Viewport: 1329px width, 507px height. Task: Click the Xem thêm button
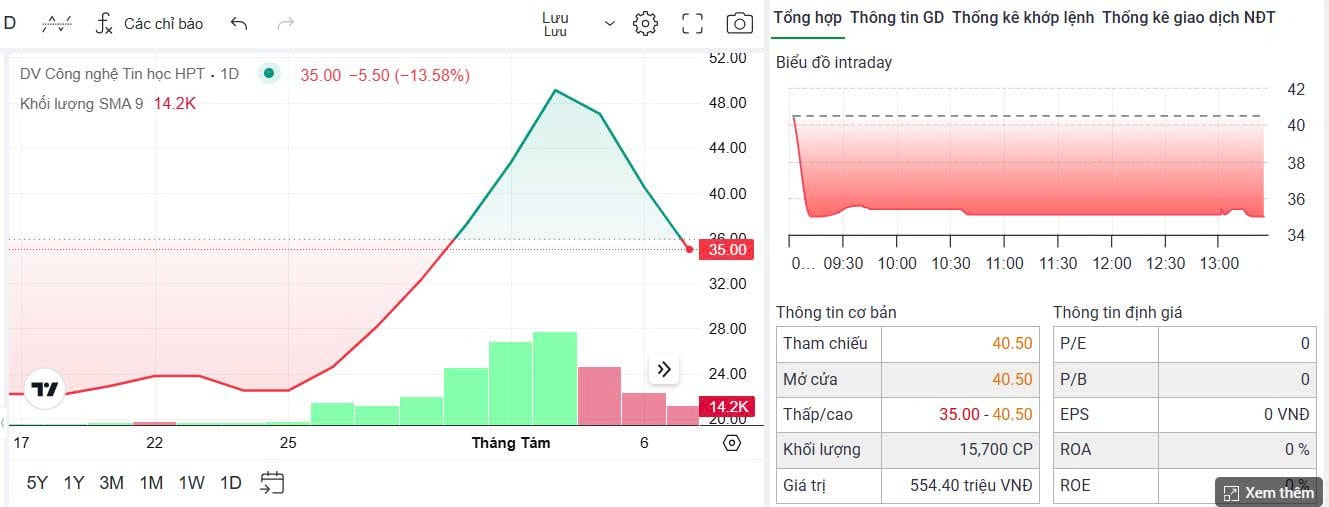pos(1268,492)
